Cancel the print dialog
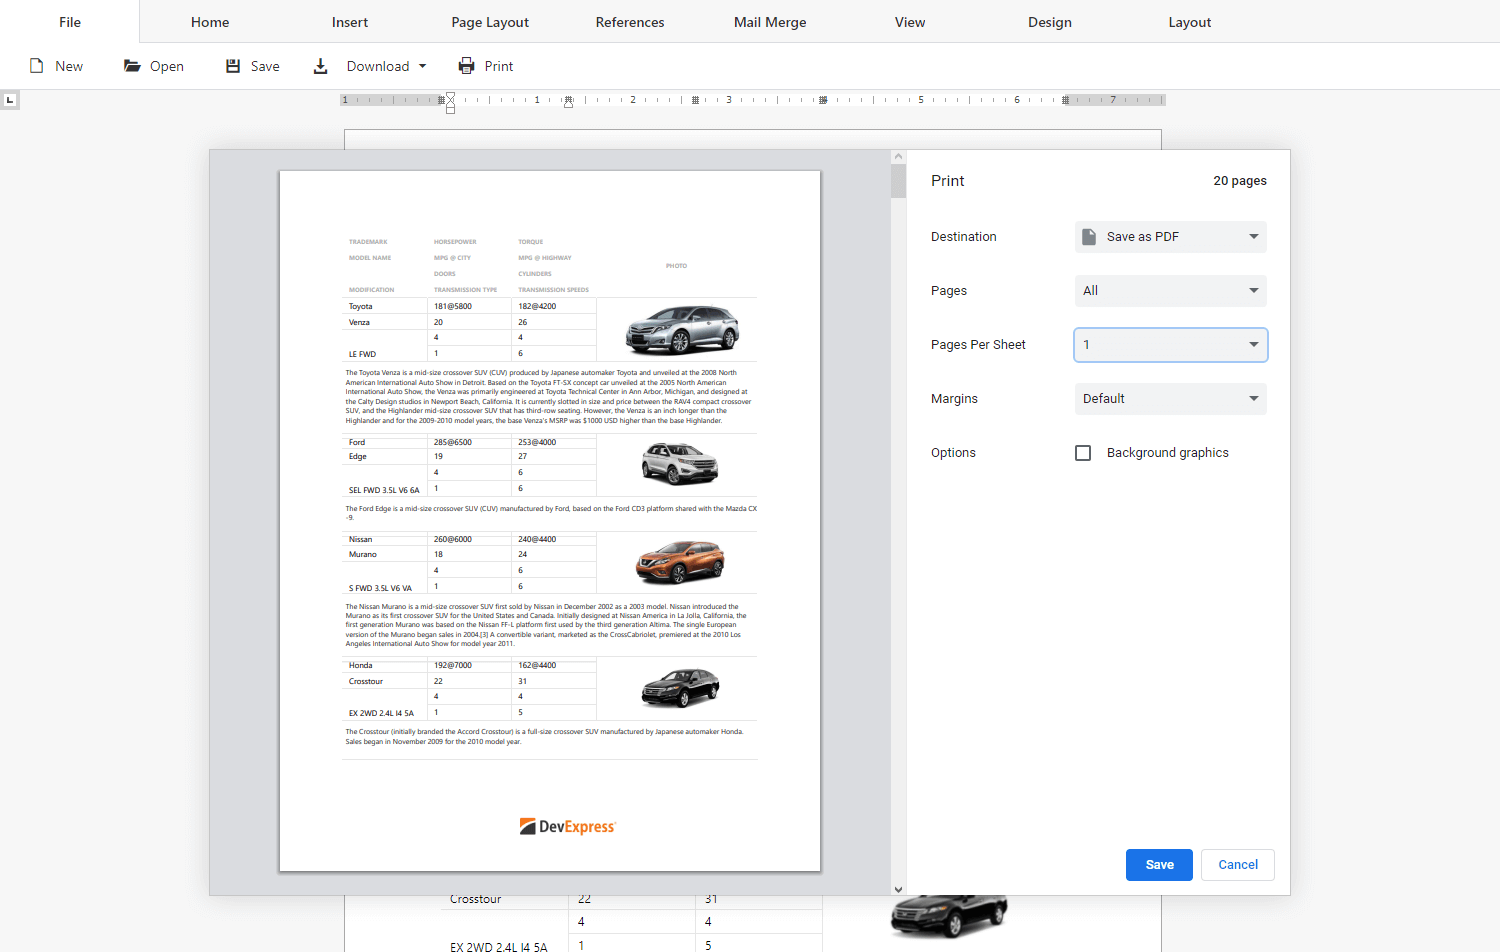The image size is (1500, 952). pyautogui.click(x=1237, y=865)
